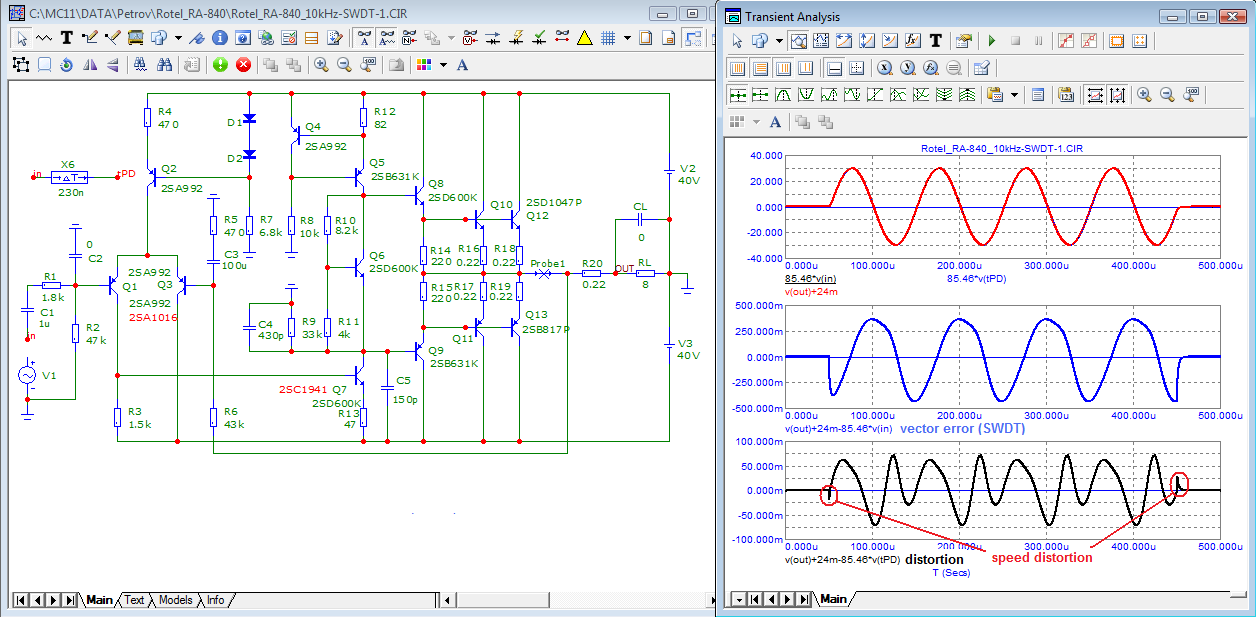
Task: Click the Stop analysis square button
Action: click(1015, 41)
